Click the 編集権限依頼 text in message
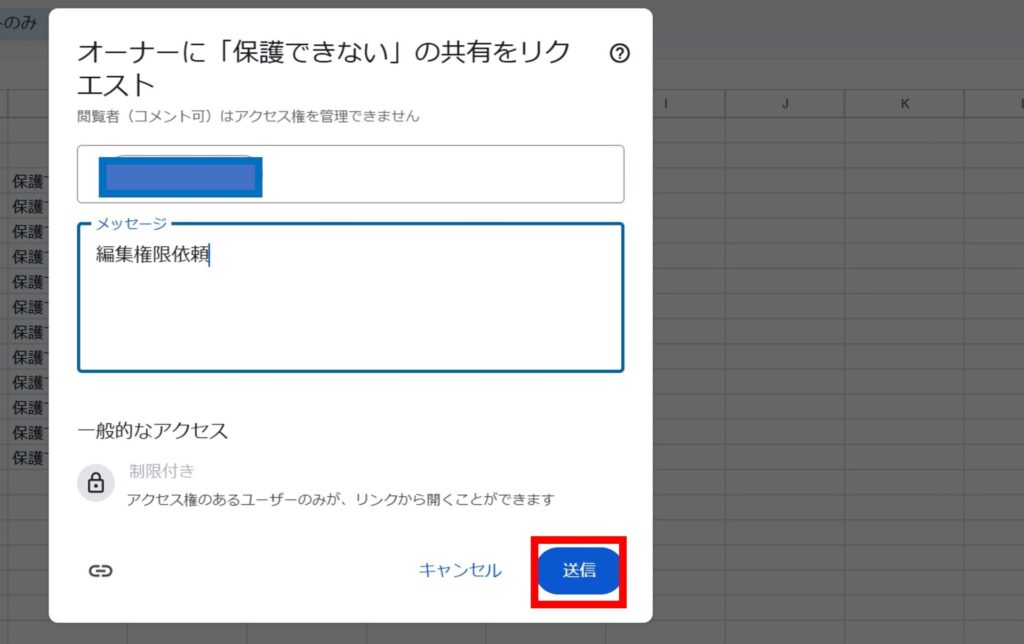 pos(152,255)
